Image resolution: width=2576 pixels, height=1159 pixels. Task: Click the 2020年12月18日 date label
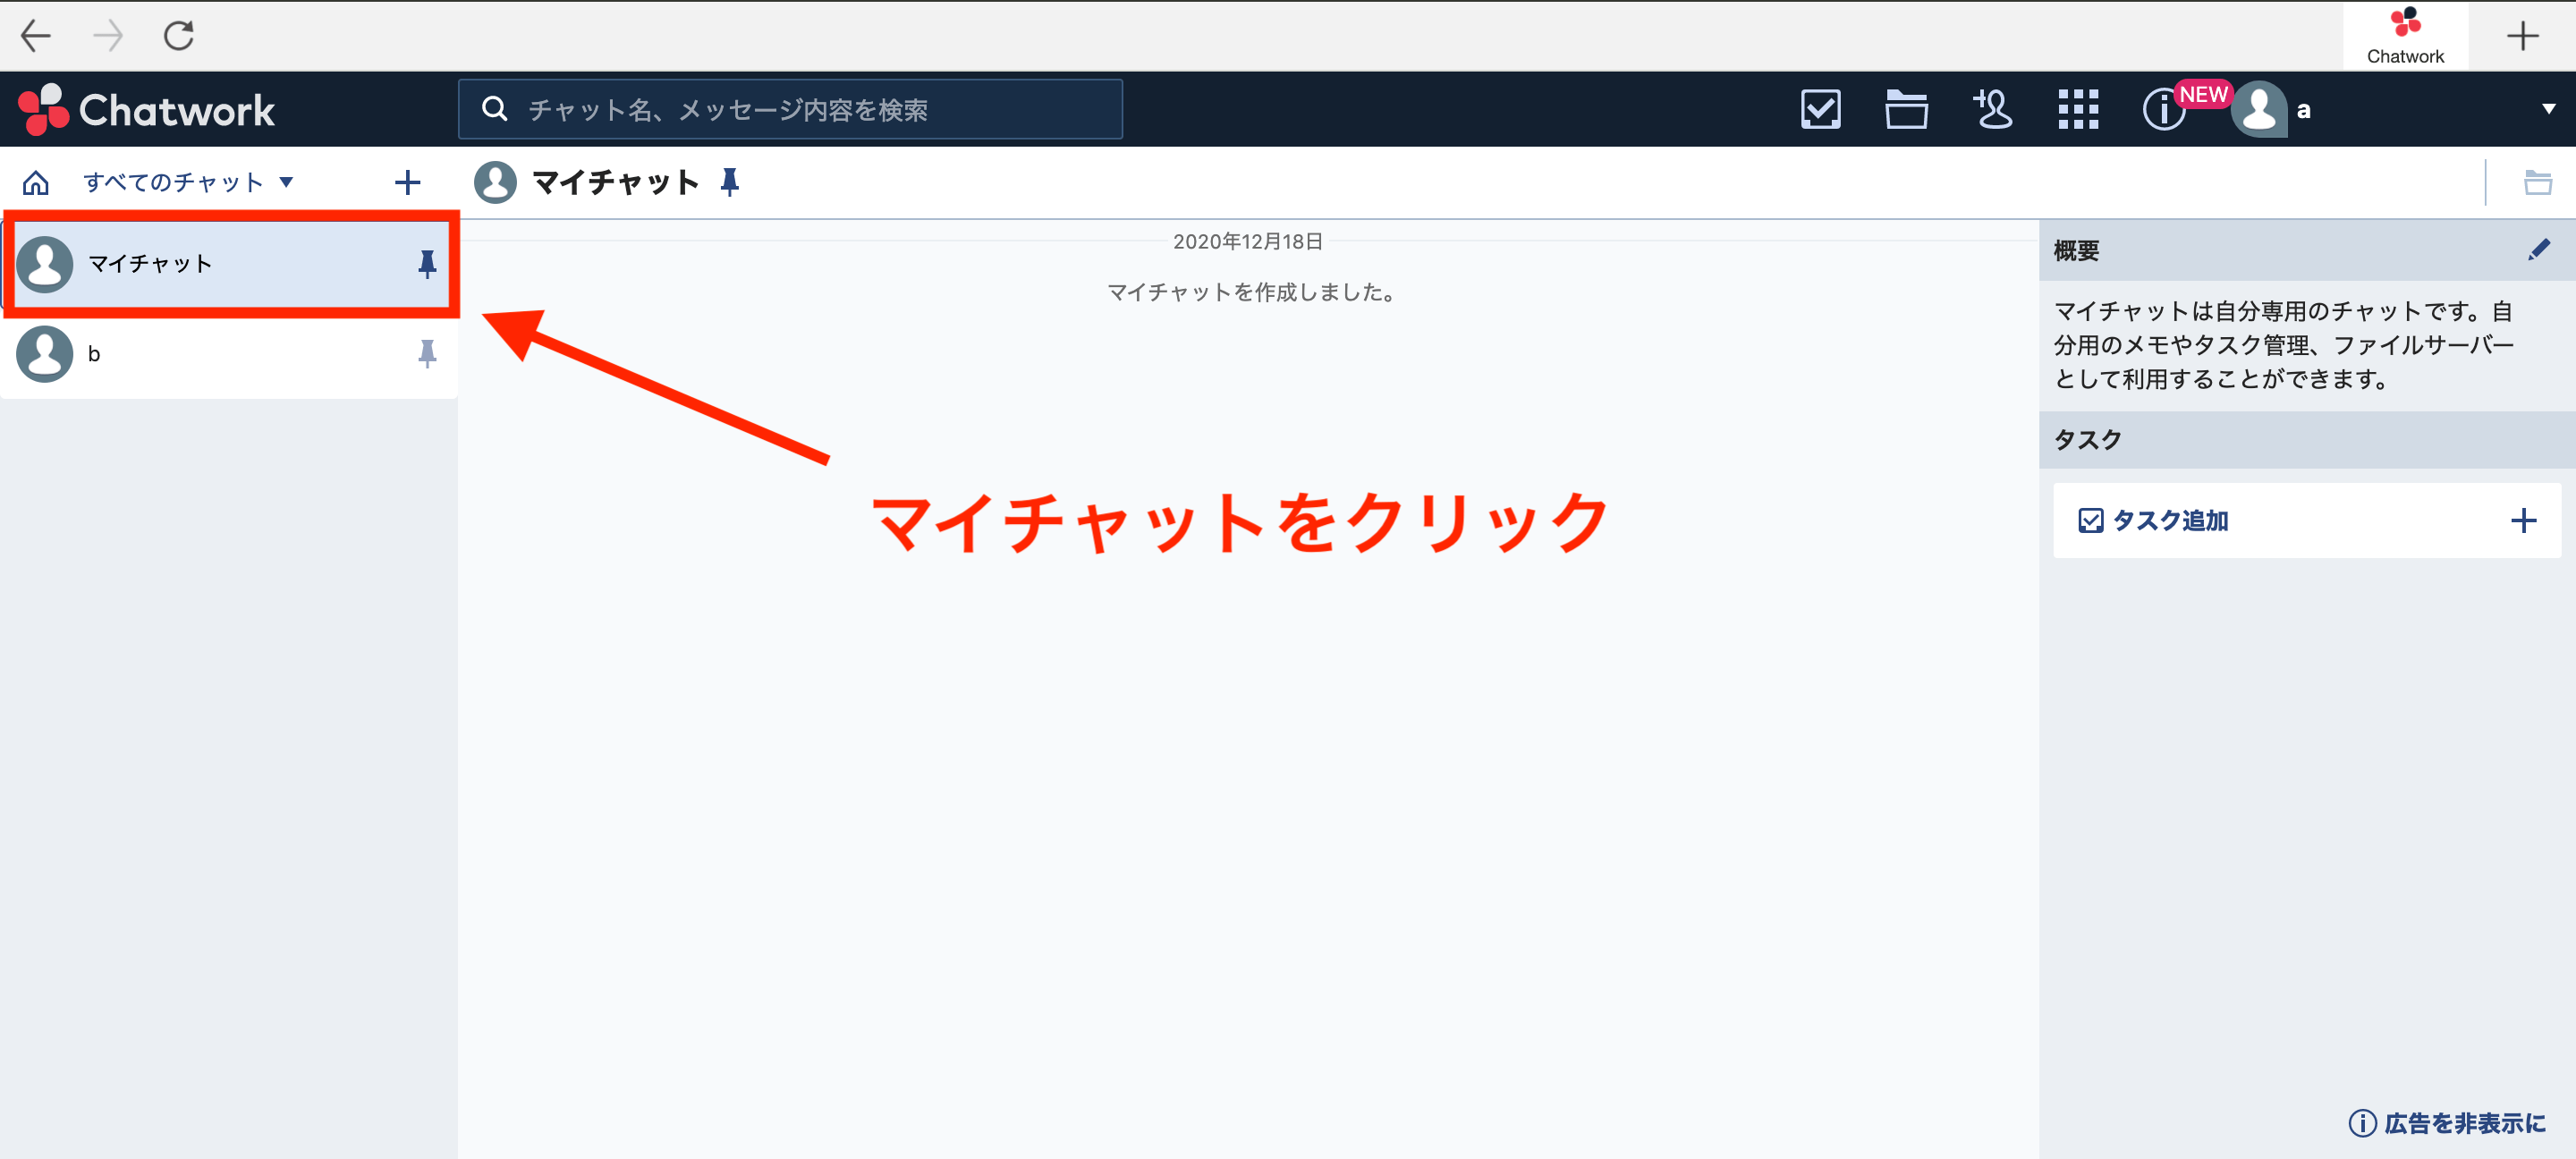1248,241
